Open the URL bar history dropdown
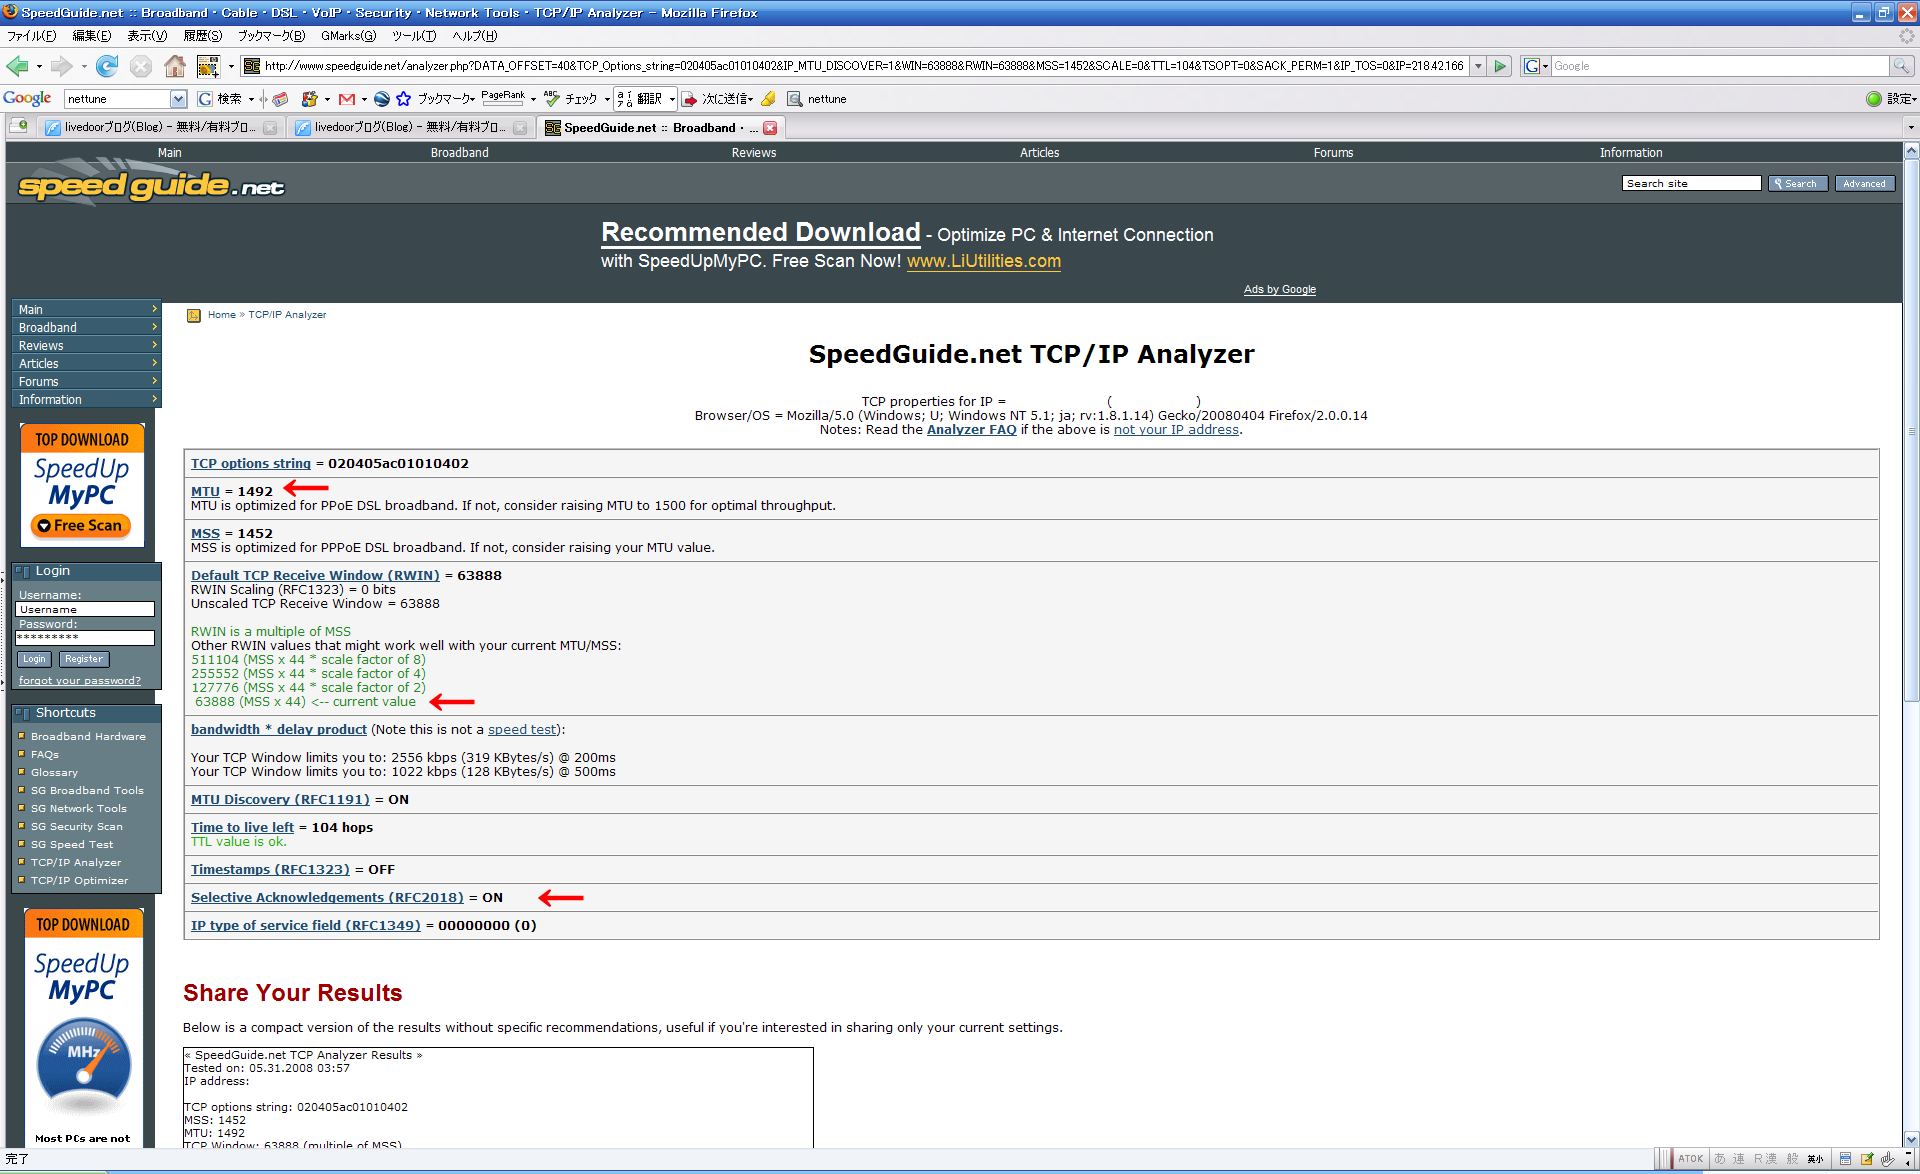The image size is (1920, 1174). pos(1478,66)
